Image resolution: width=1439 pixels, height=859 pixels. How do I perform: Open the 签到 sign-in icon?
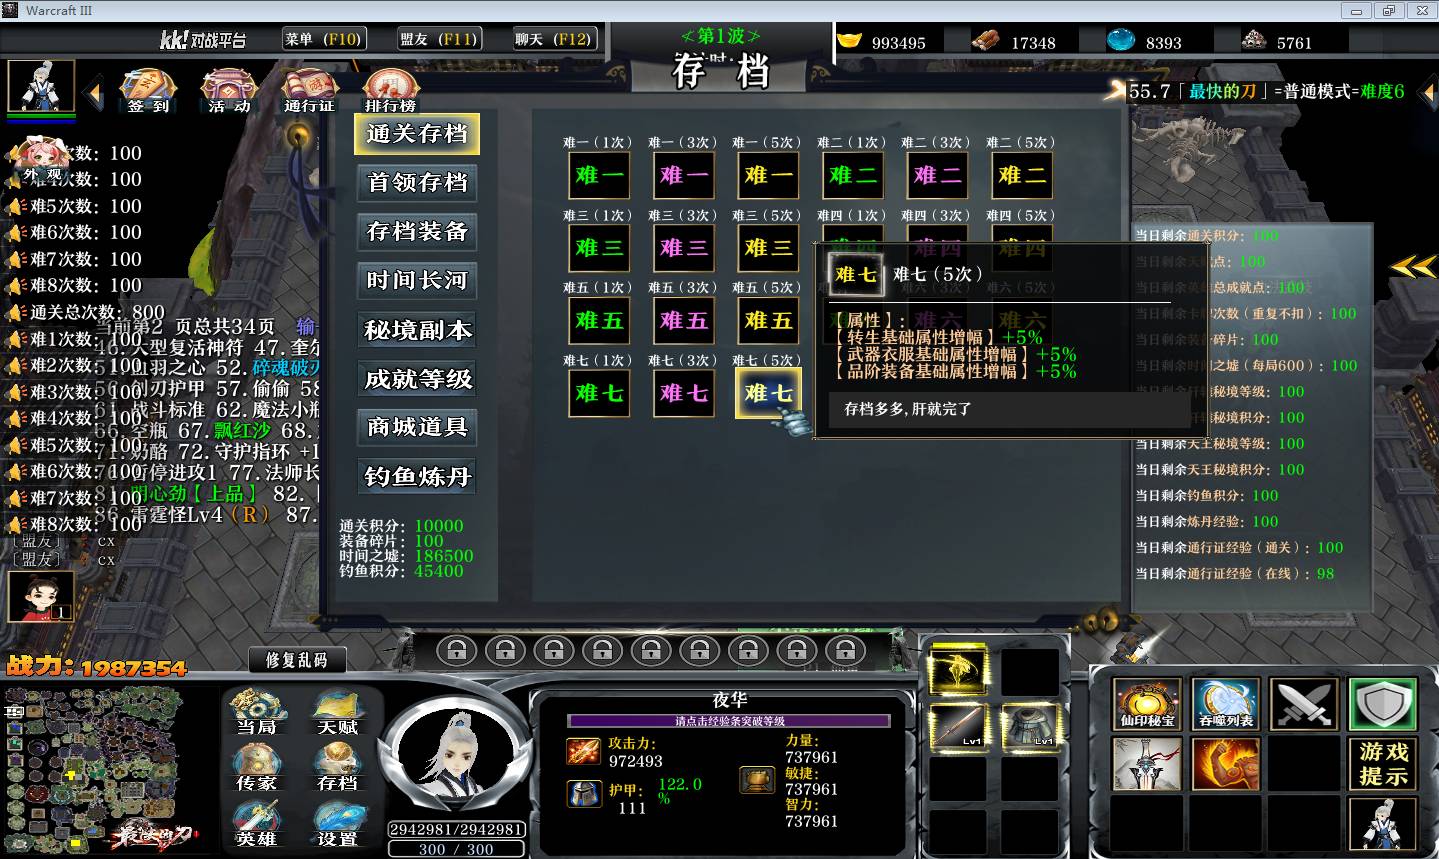tap(148, 91)
